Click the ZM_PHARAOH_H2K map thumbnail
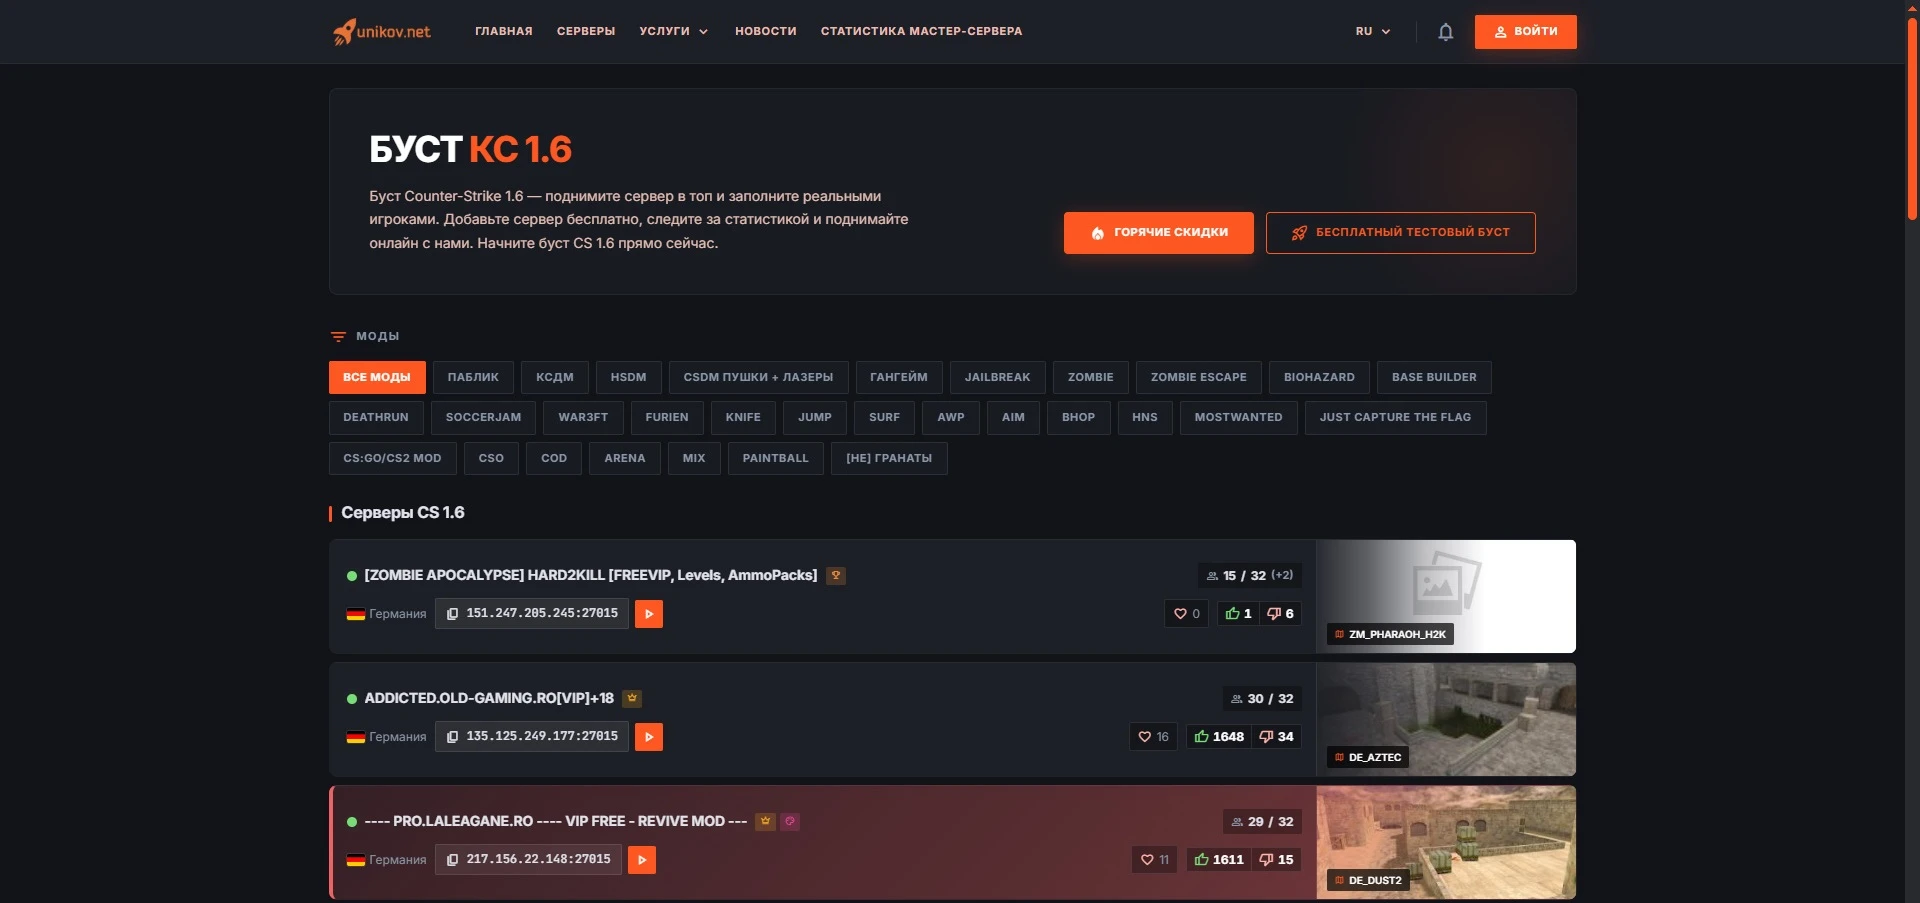 click(1446, 597)
